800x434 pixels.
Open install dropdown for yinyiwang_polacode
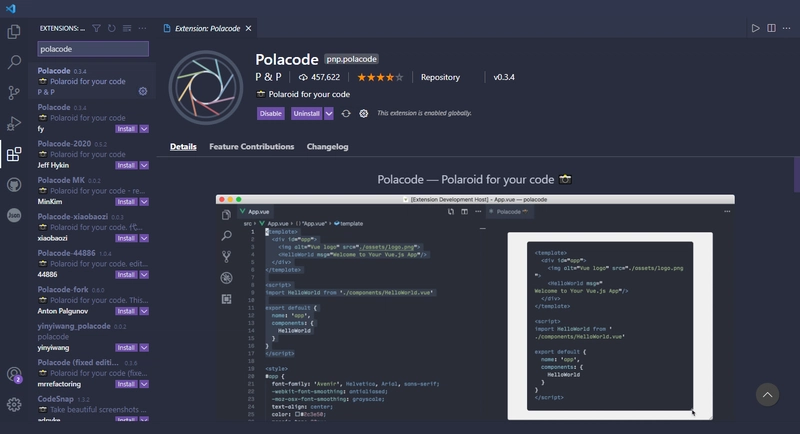pyautogui.click(x=144, y=348)
